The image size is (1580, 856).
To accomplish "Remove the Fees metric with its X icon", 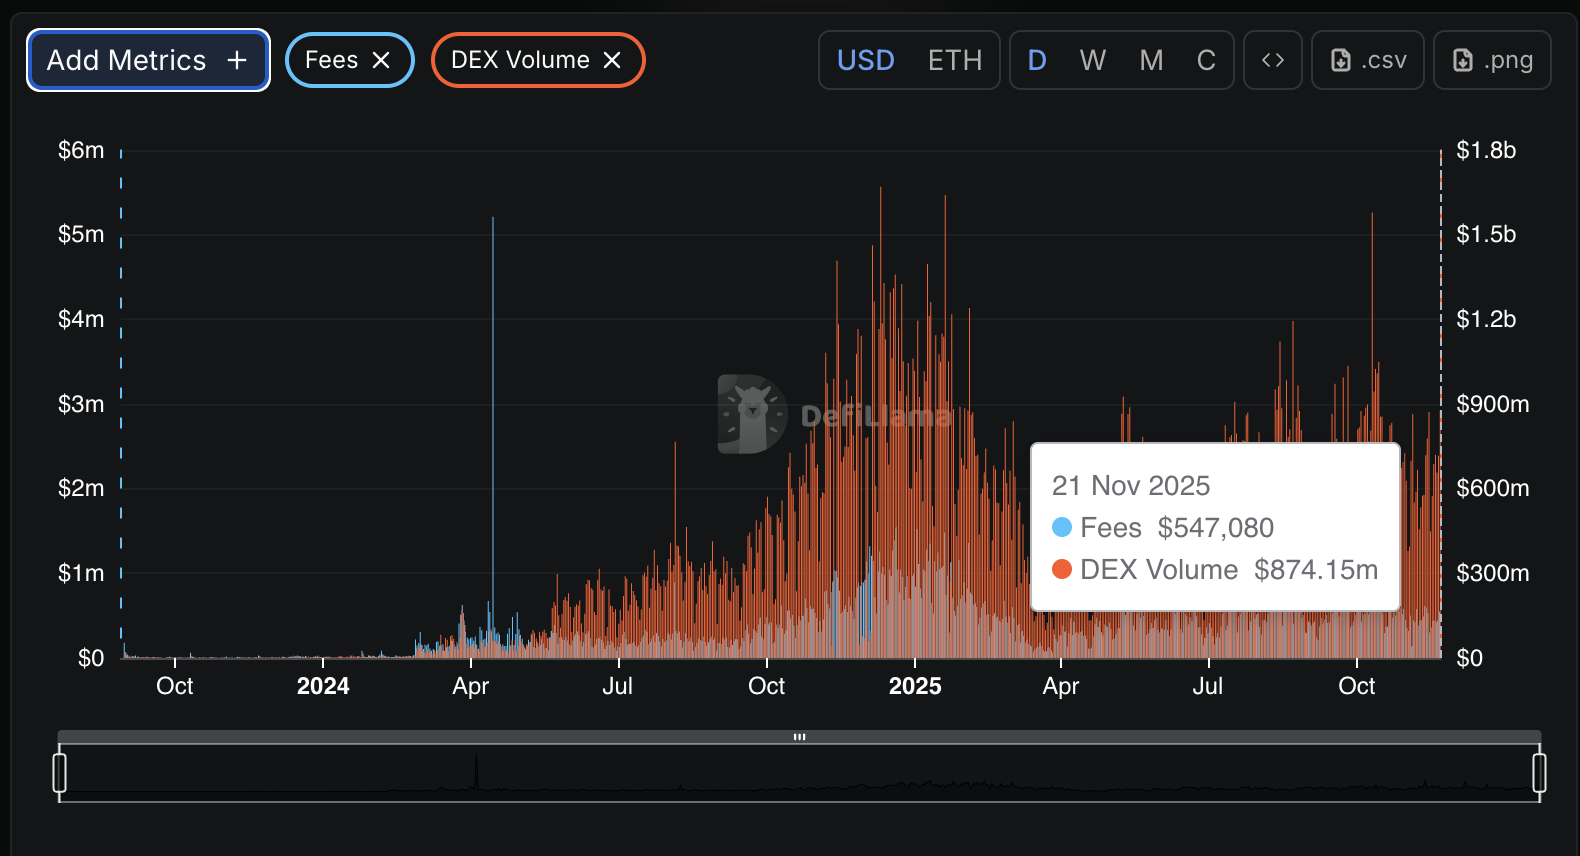I will pos(381,61).
